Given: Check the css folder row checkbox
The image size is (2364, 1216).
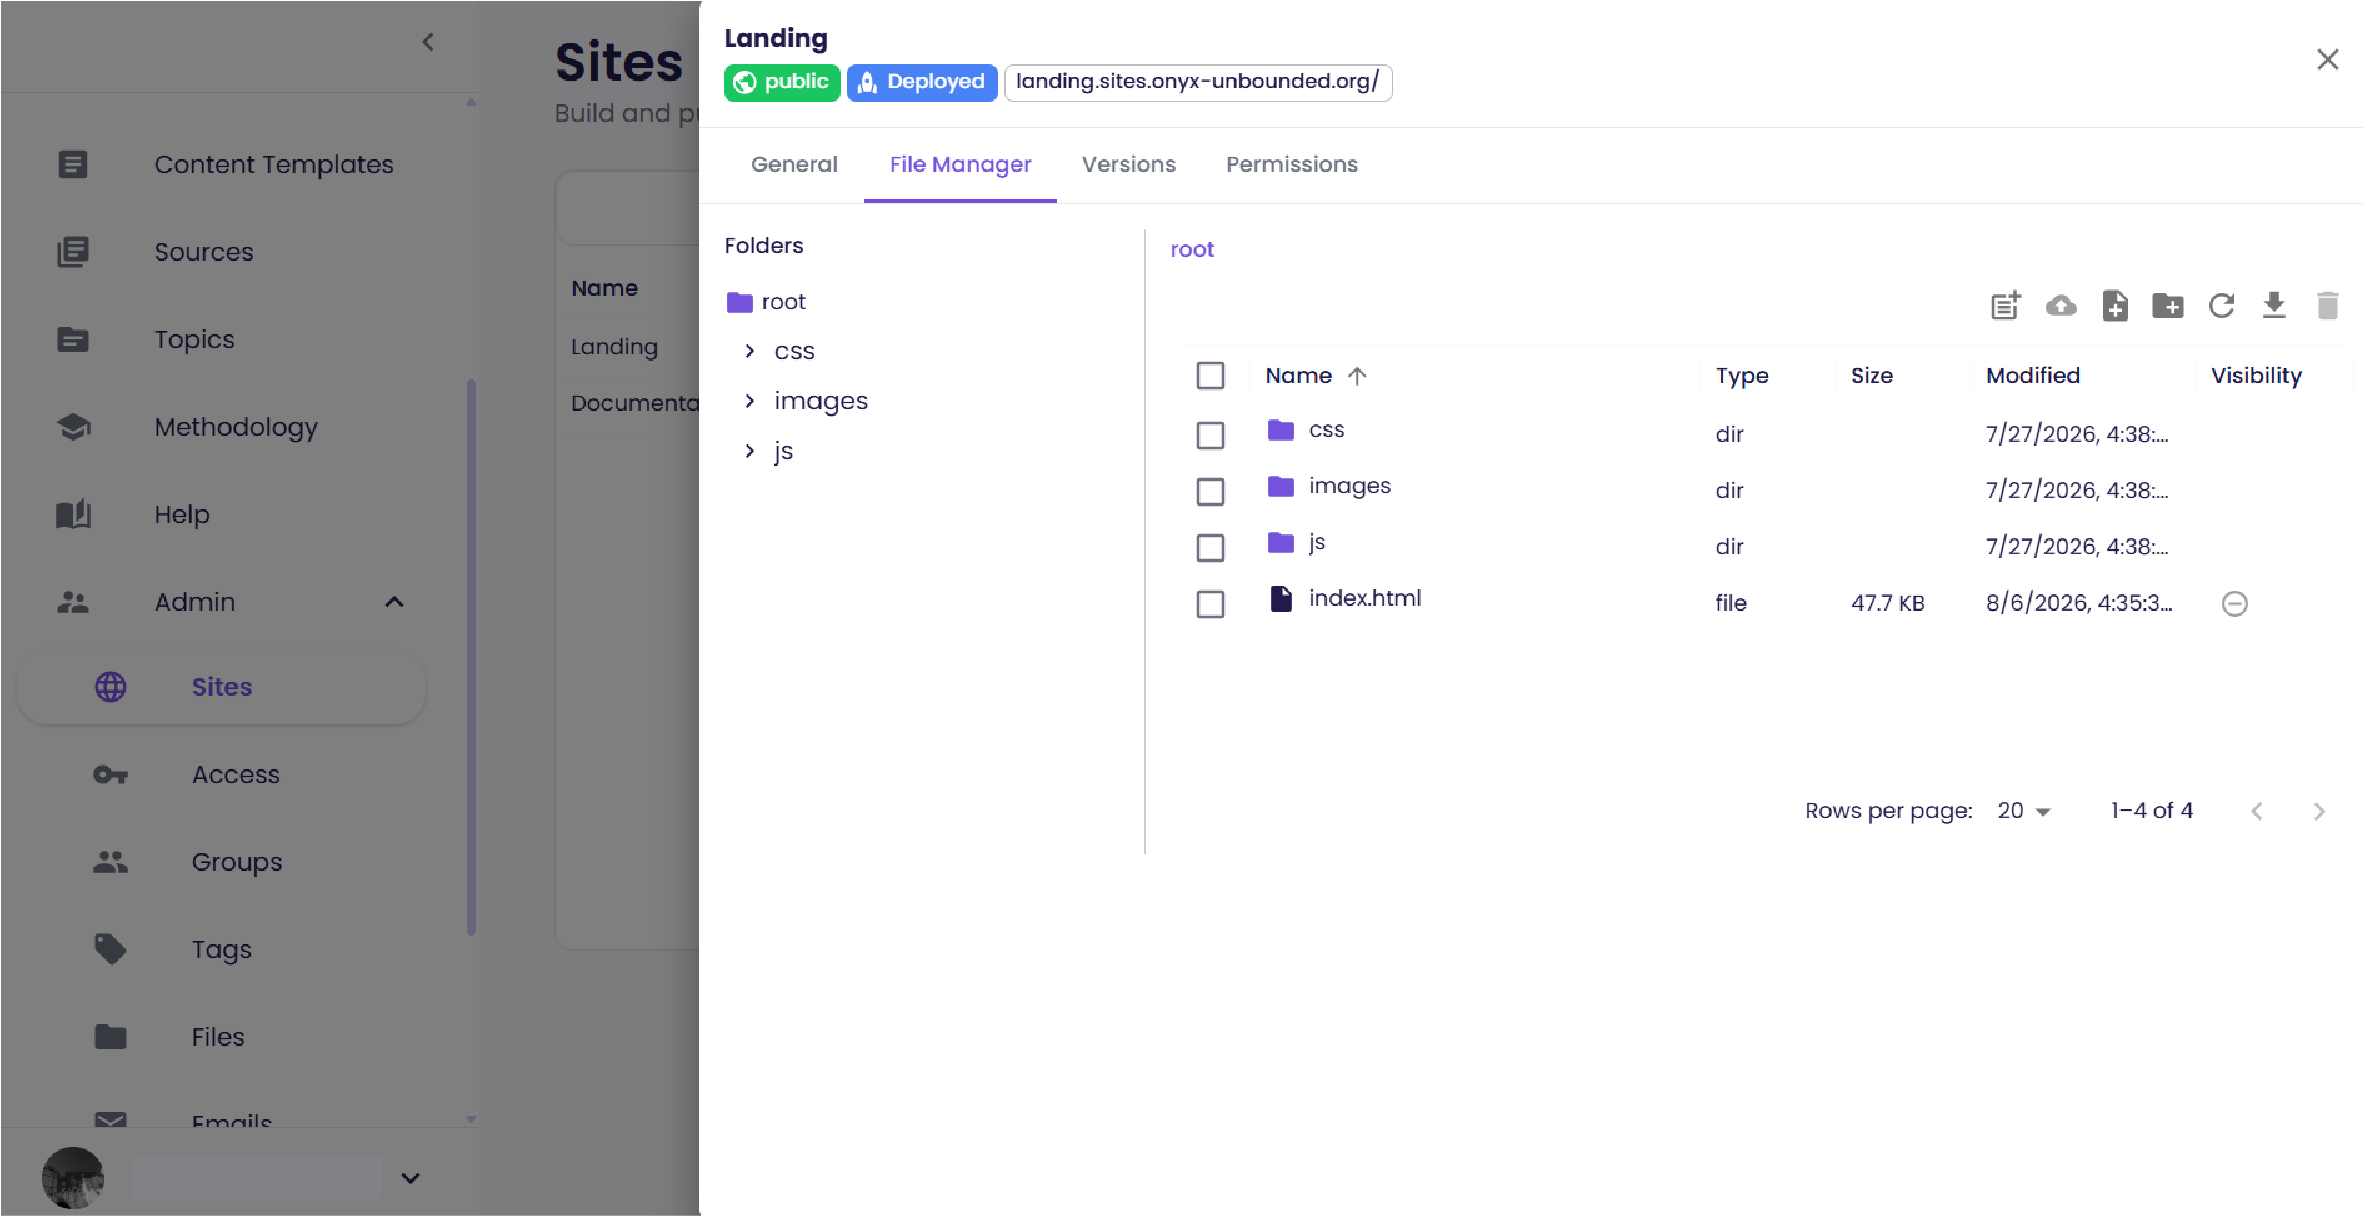Looking at the screenshot, I should (x=1210, y=435).
